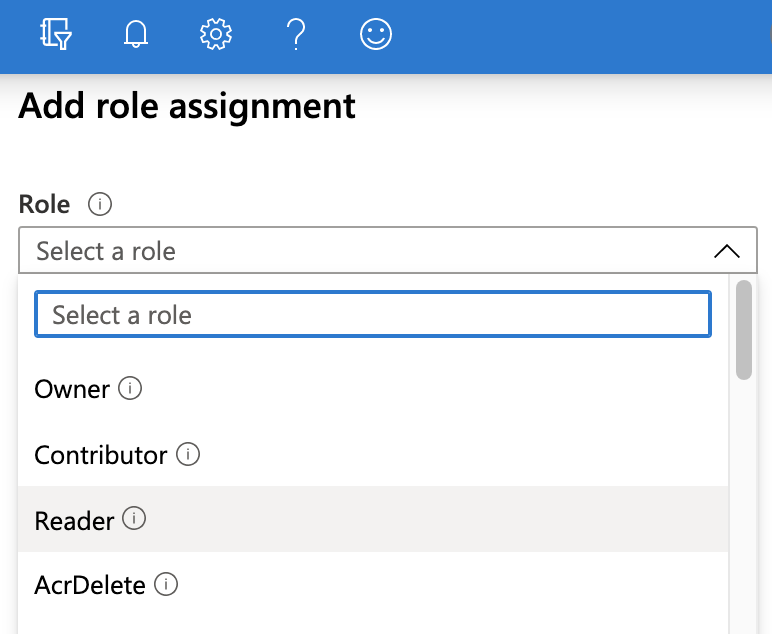This screenshot has width=772, height=634.
Task: Show info for the Contributor role
Action: (x=188, y=455)
